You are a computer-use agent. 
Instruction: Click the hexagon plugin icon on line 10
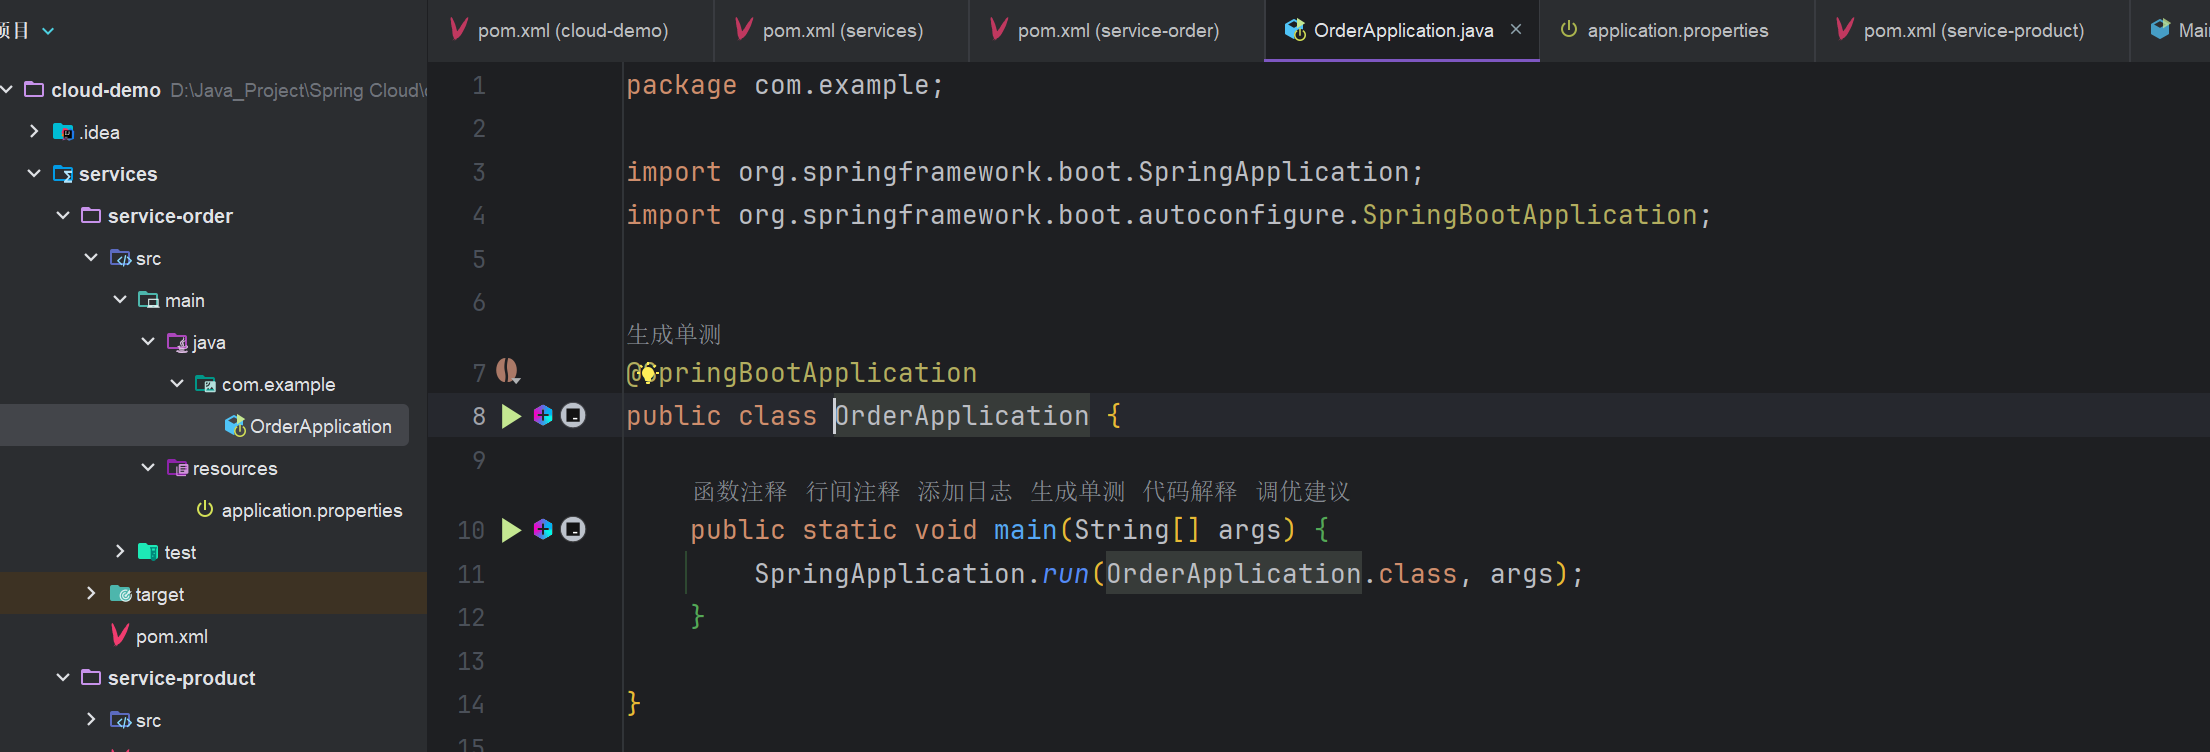[x=543, y=530]
